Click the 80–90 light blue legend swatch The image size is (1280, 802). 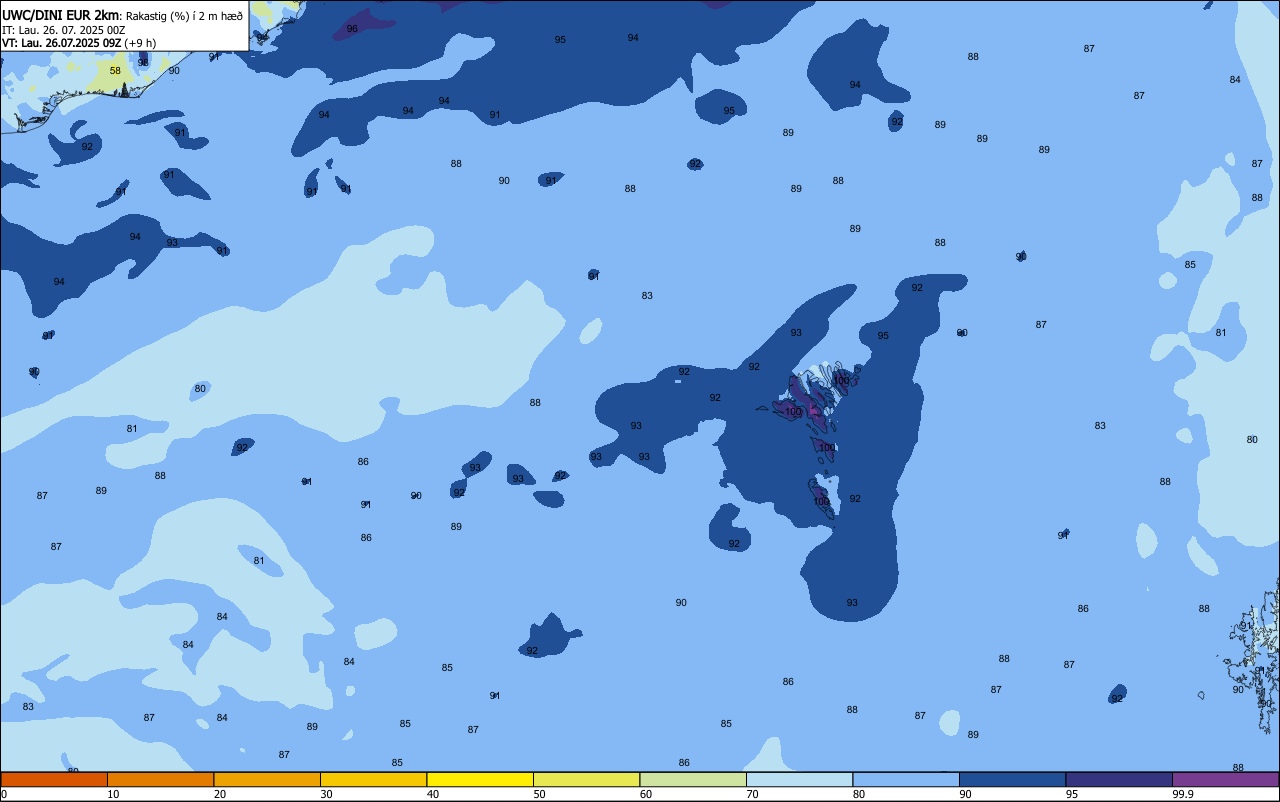pyautogui.click(x=906, y=780)
